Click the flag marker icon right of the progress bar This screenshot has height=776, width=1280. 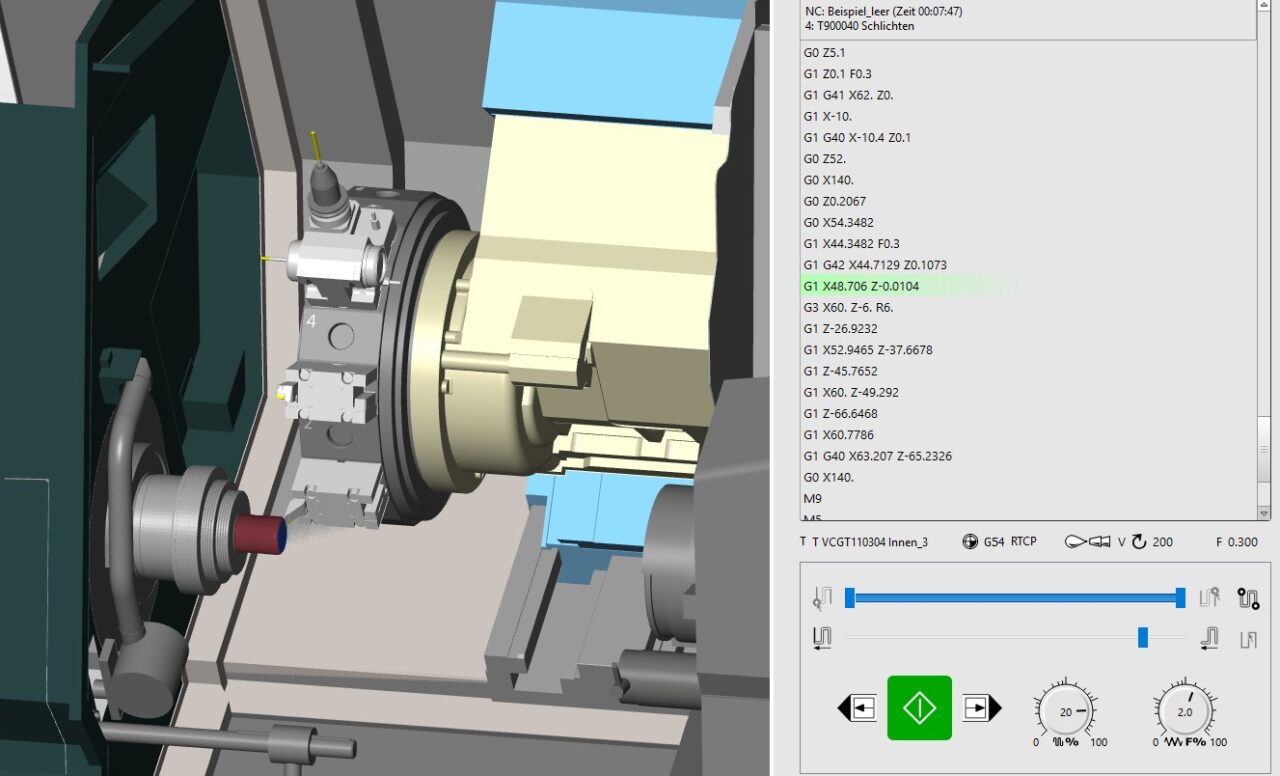pyautogui.click(x=1209, y=597)
